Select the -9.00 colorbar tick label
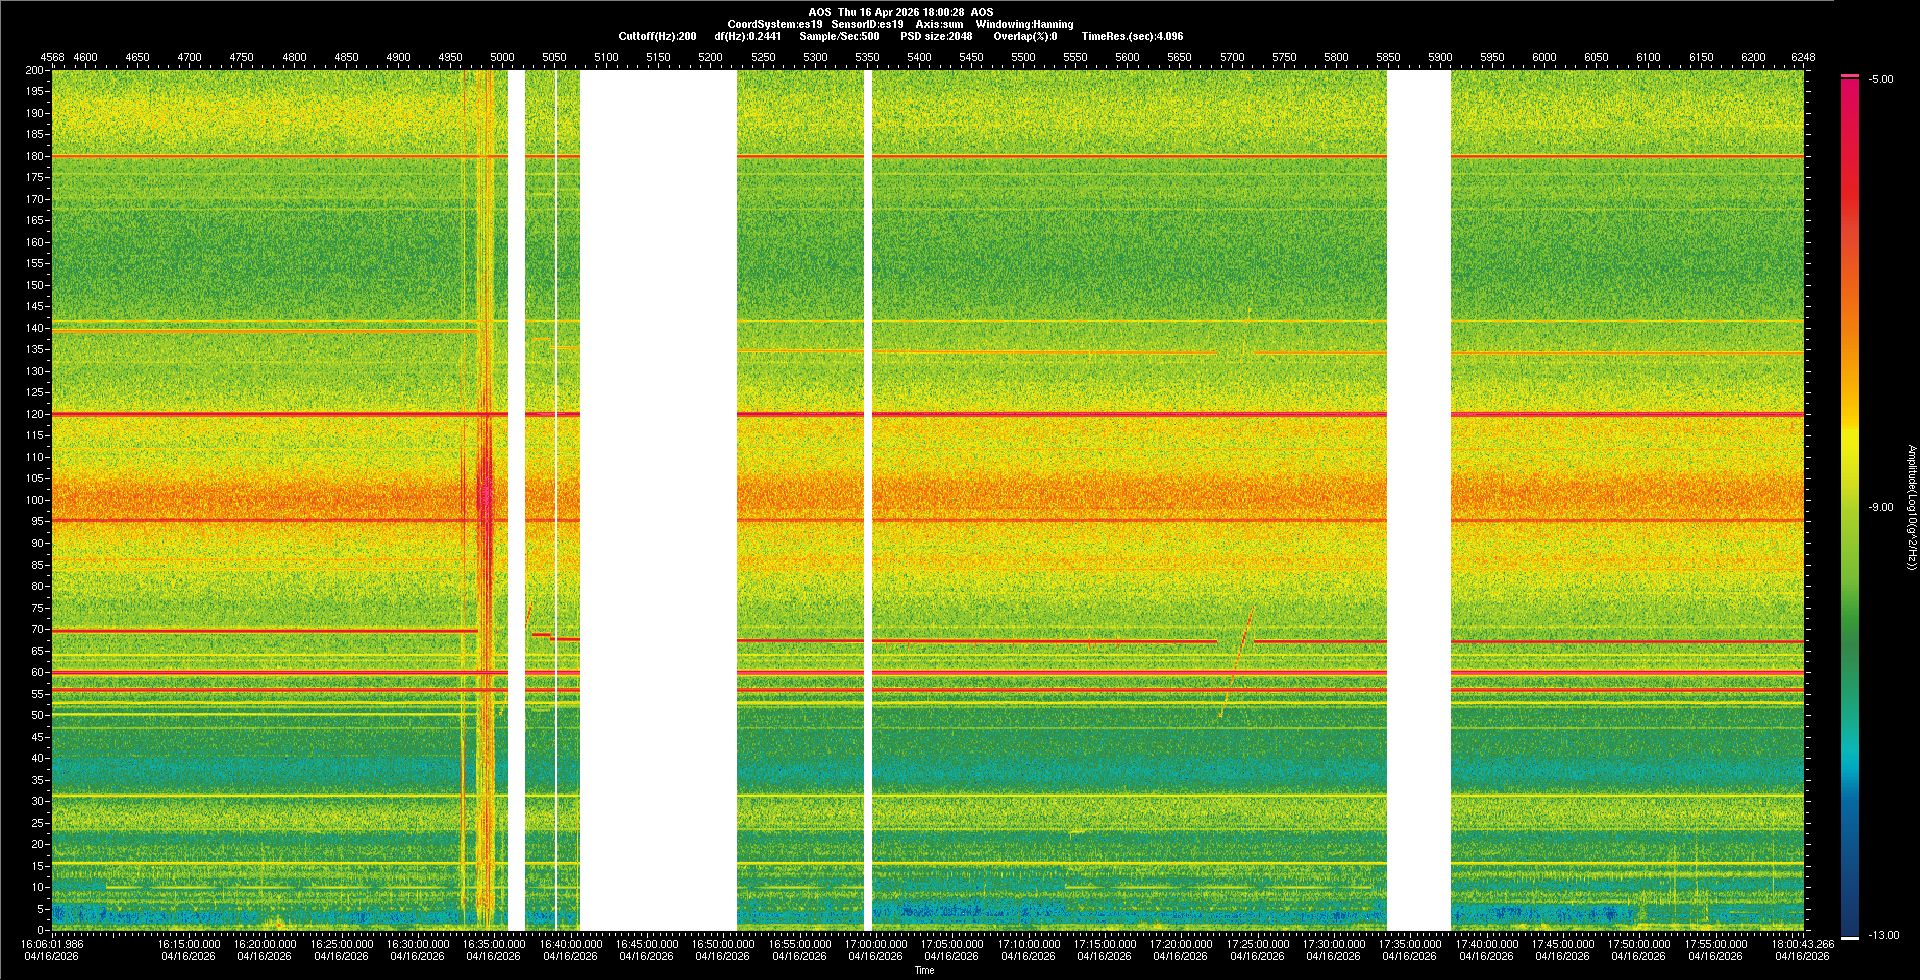Screen dimensions: 1920x980 1881,507
